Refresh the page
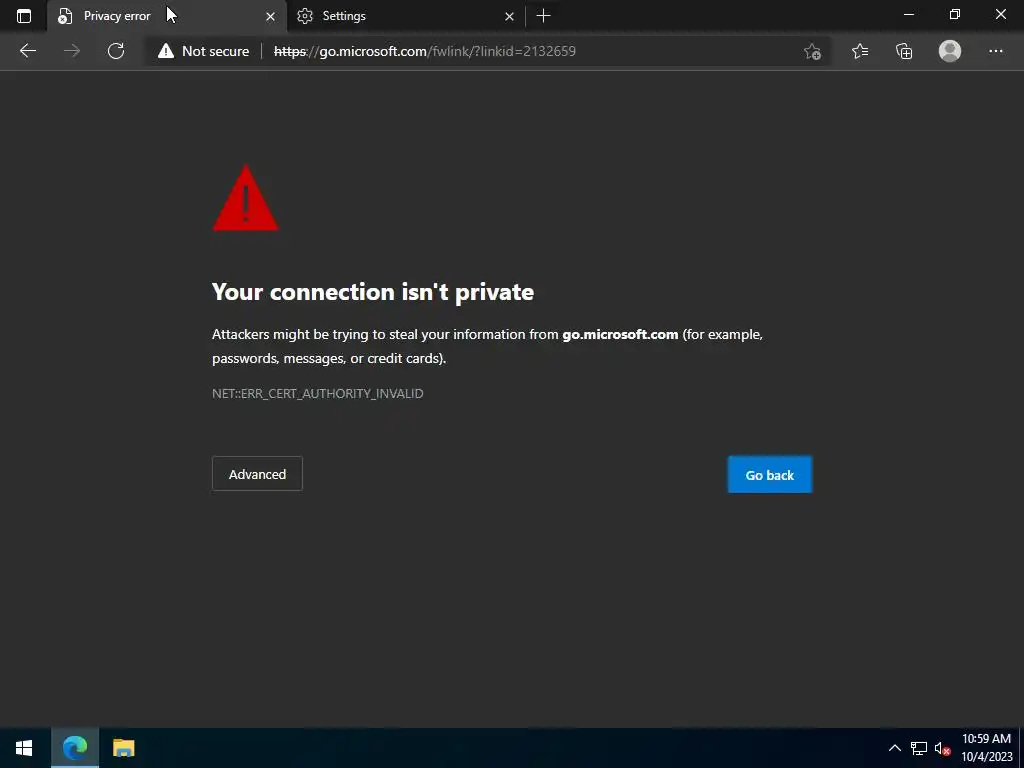 (116, 51)
